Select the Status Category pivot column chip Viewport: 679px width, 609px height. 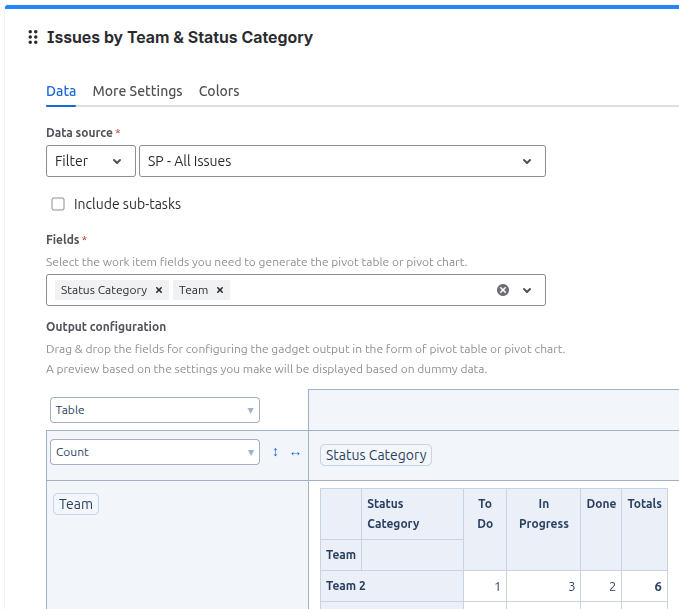click(376, 455)
